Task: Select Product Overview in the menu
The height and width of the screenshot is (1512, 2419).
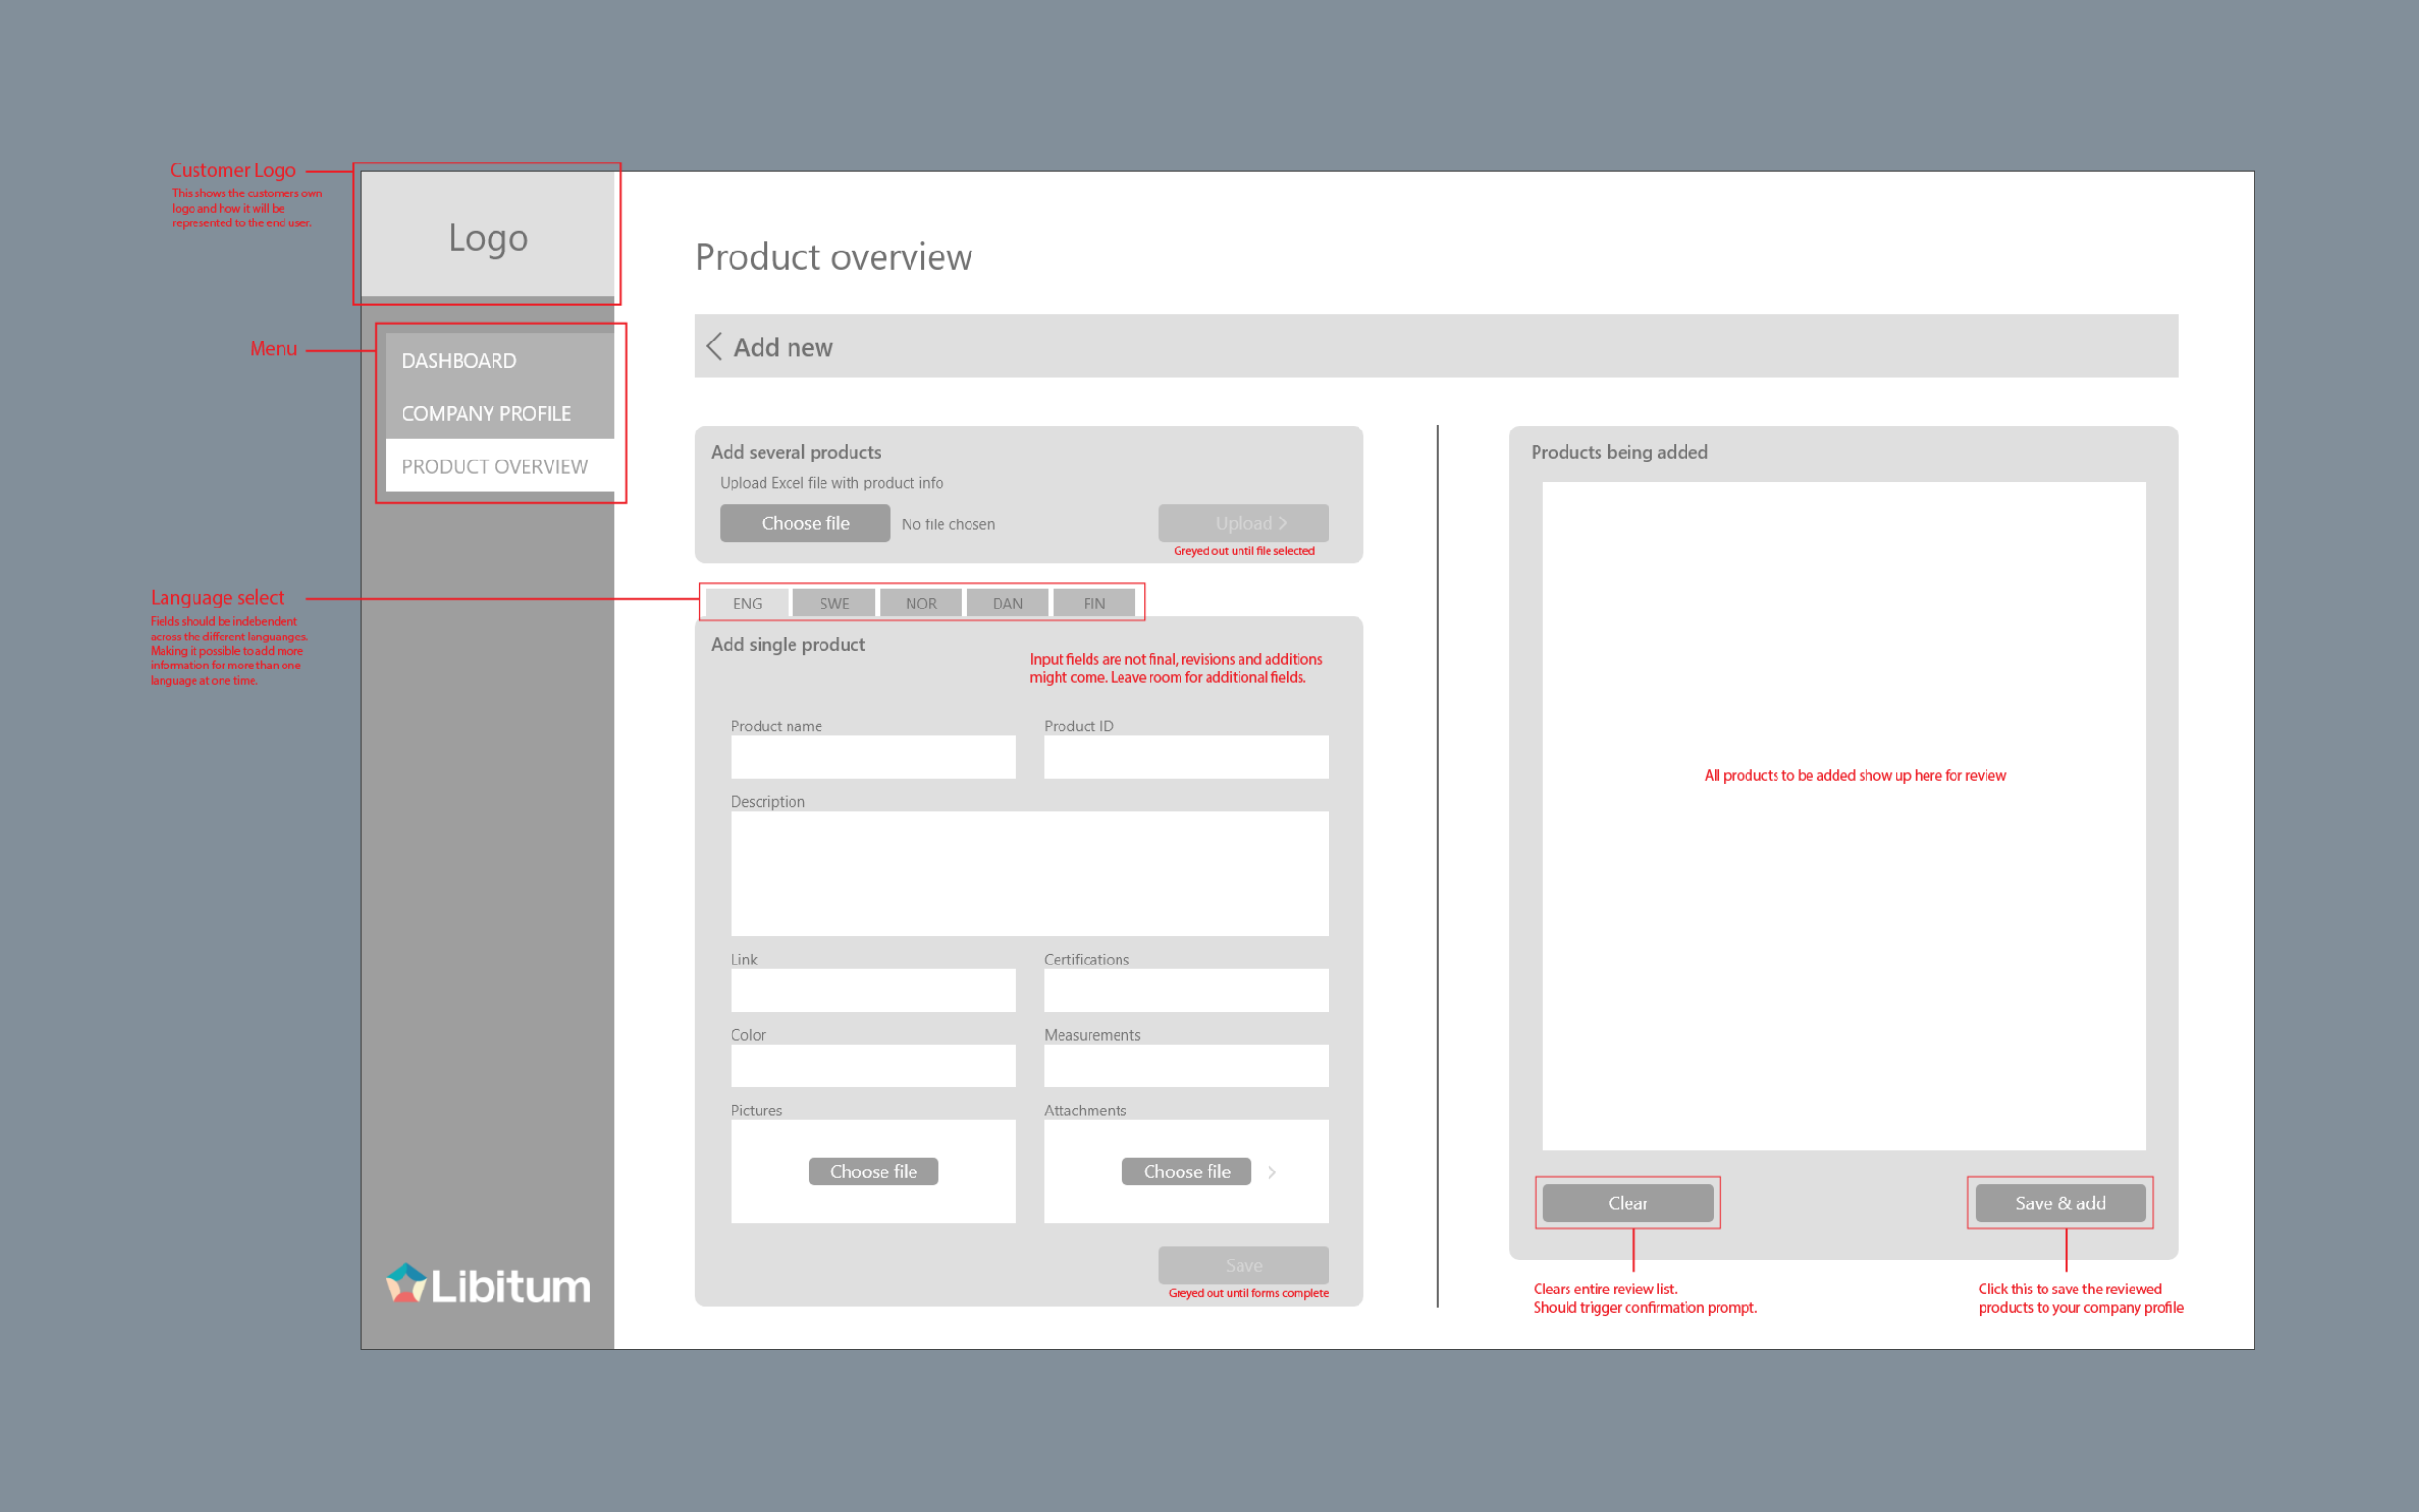Action: 494,466
